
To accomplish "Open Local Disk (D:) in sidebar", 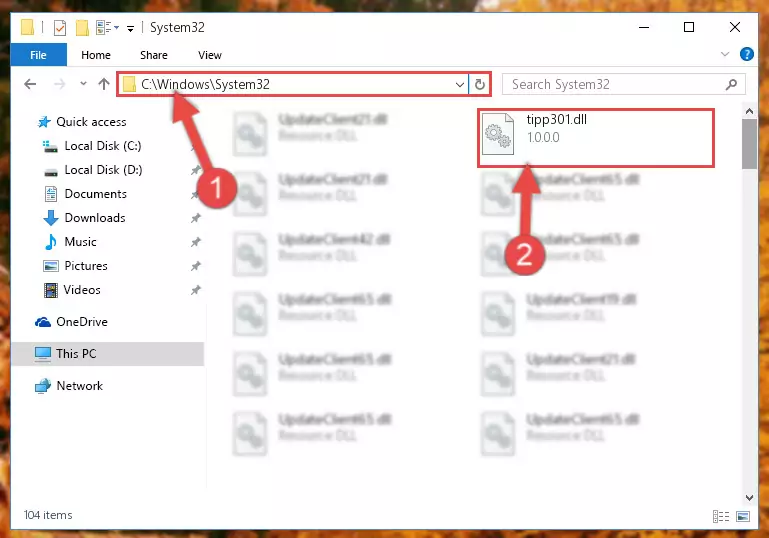I will [x=103, y=170].
